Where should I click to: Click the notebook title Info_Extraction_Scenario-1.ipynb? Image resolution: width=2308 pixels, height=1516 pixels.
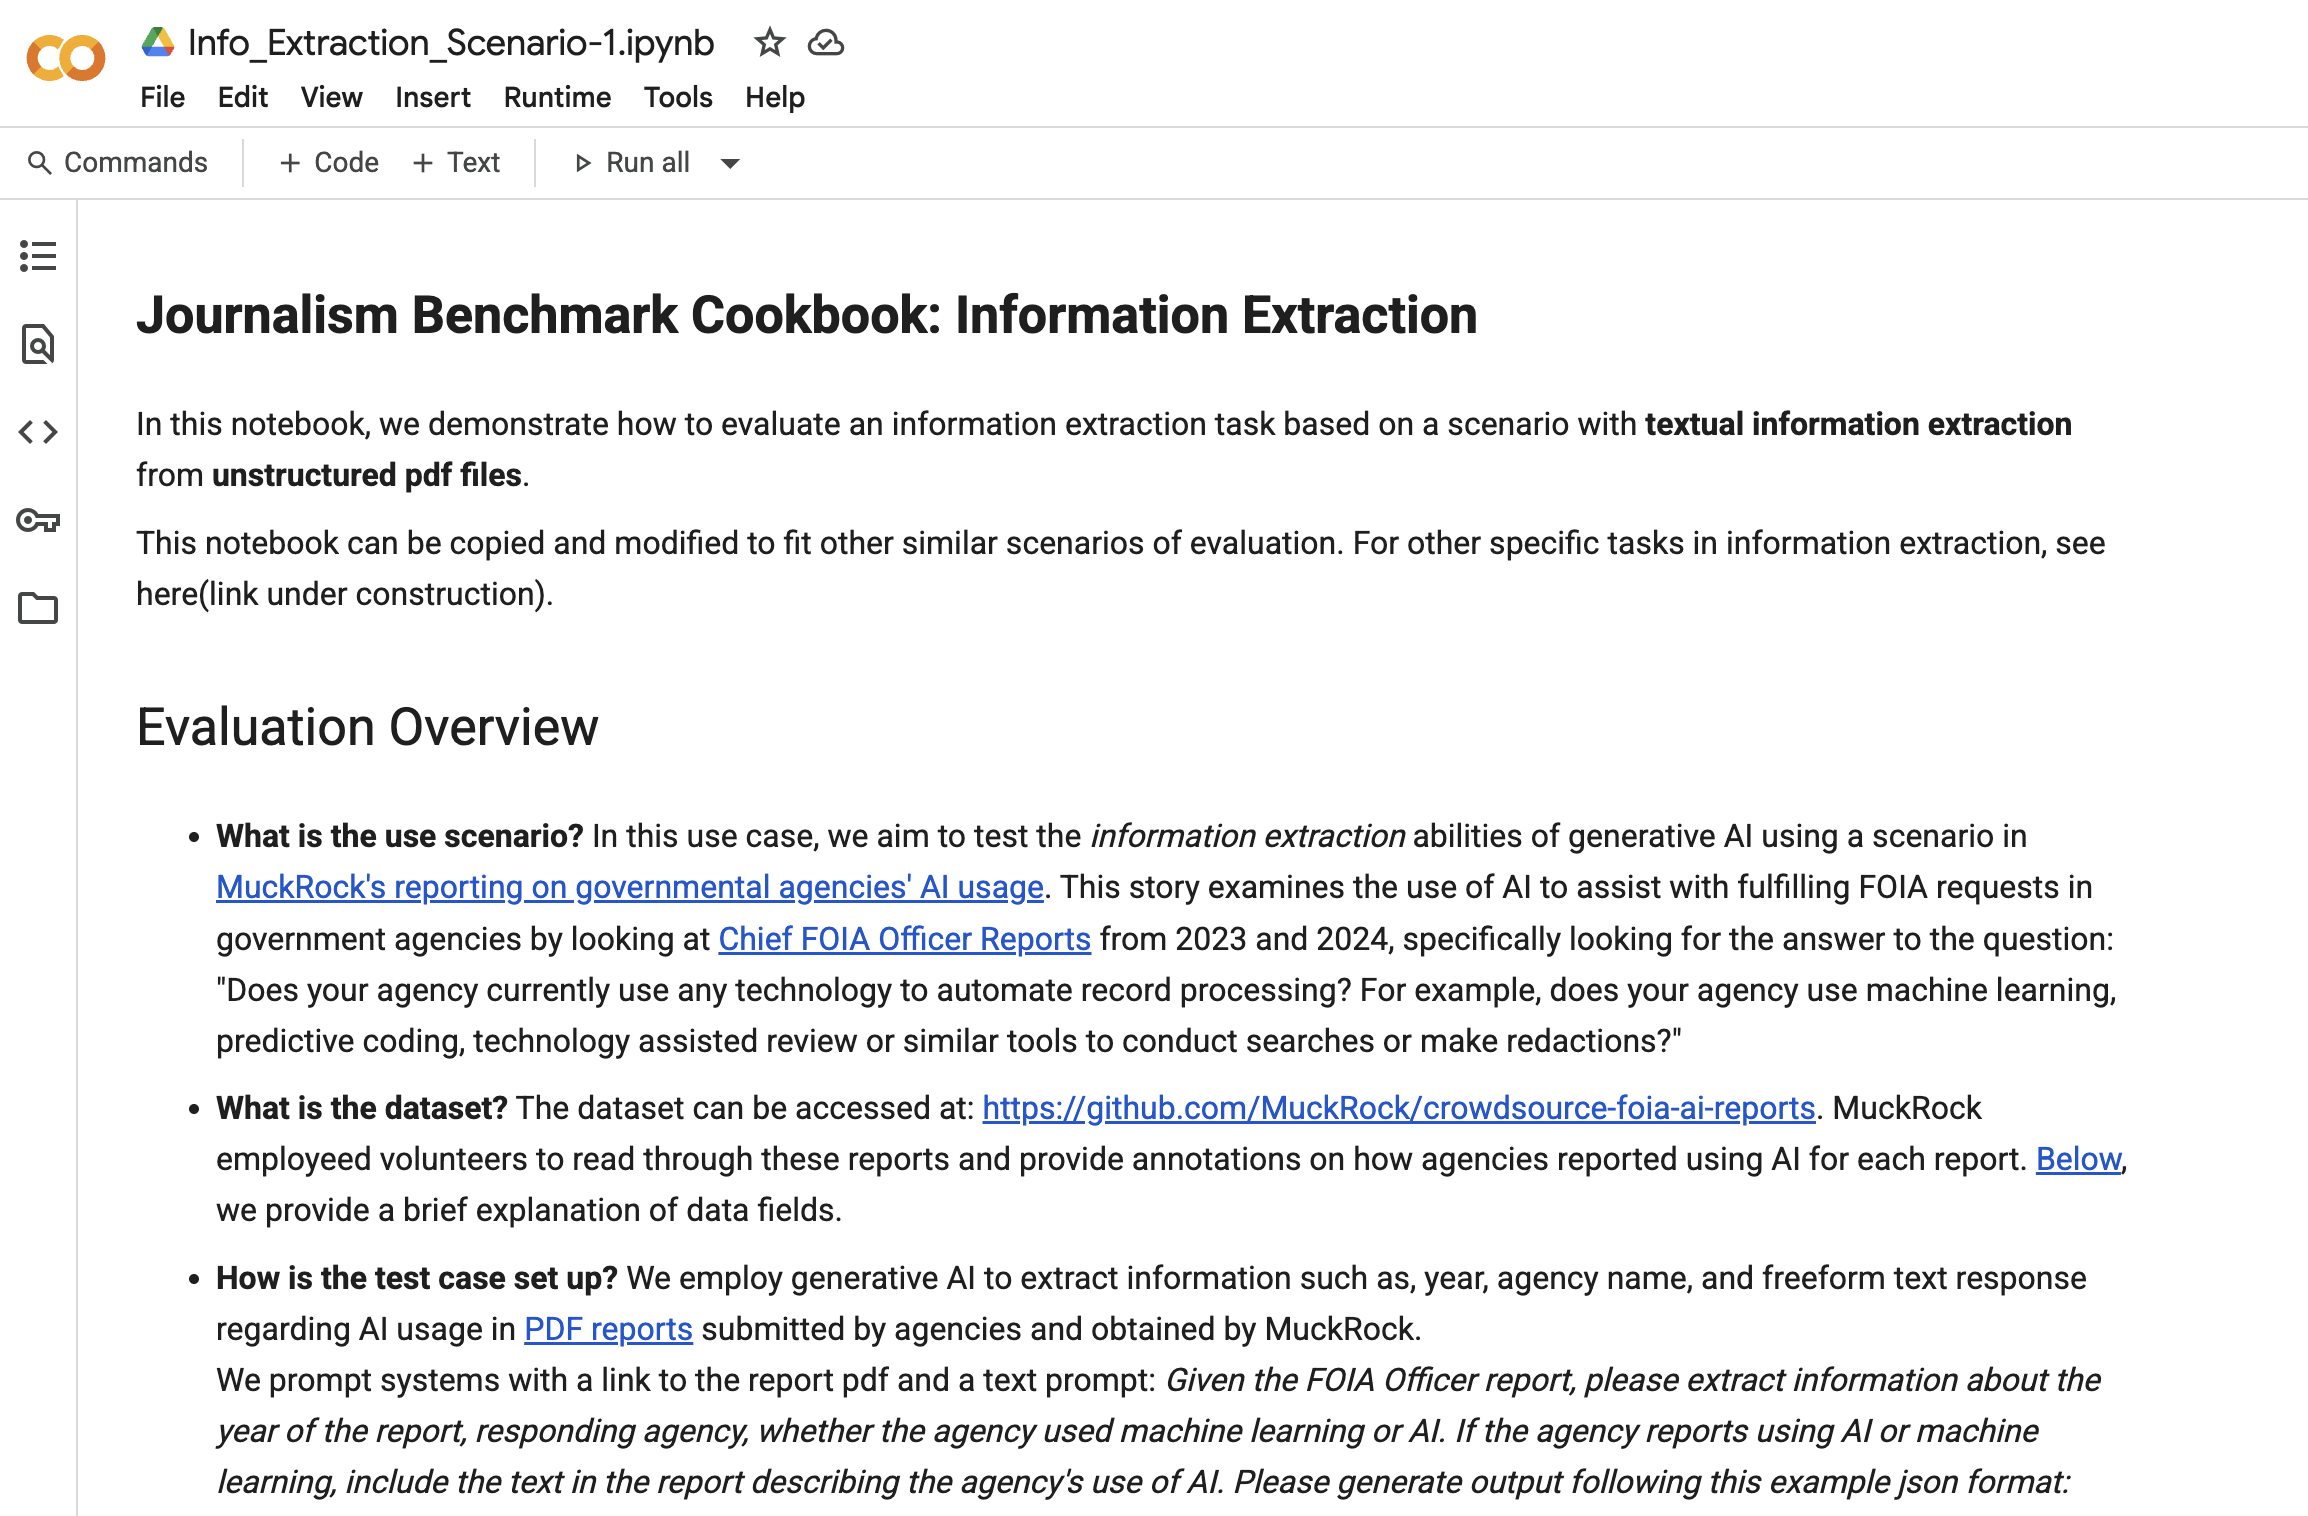click(x=451, y=43)
